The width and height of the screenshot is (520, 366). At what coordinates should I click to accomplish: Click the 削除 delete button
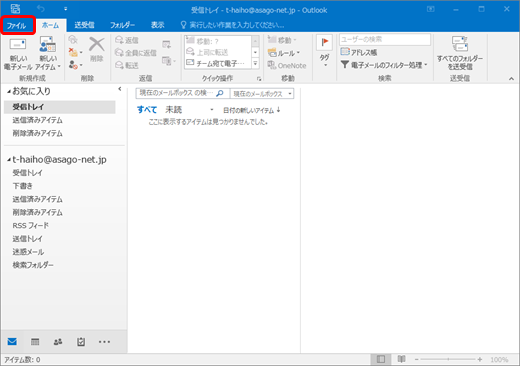(x=97, y=49)
